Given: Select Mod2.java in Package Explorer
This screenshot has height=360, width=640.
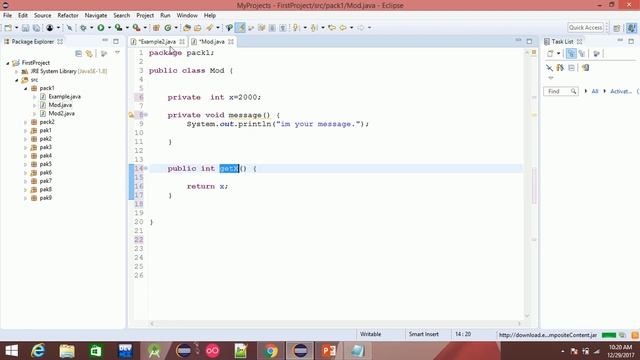Looking at the screenshot, I should coord(61,113).
